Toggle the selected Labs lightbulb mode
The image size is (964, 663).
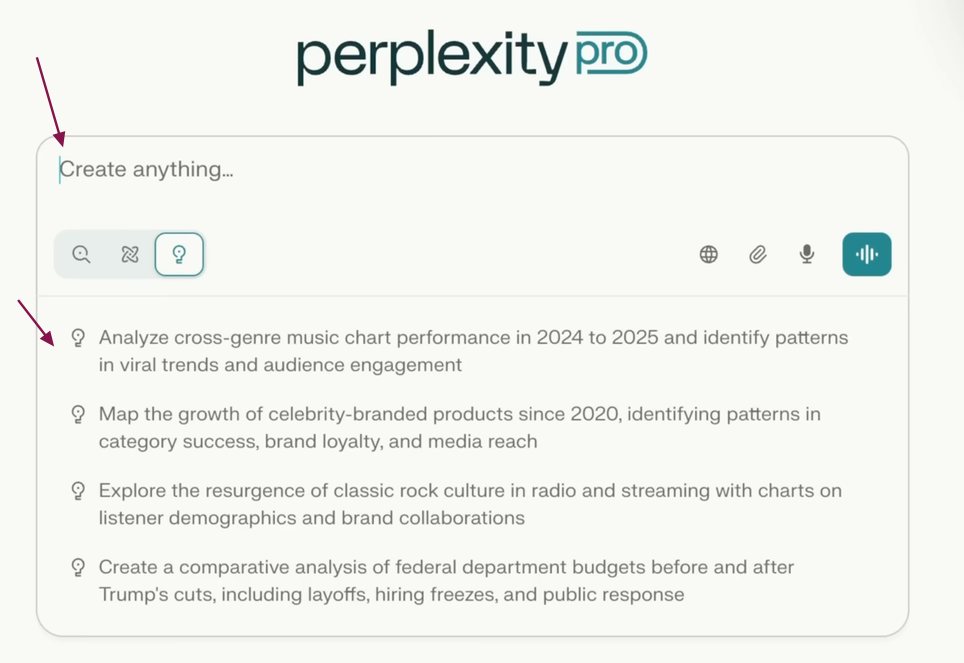[x=179, y=254]
